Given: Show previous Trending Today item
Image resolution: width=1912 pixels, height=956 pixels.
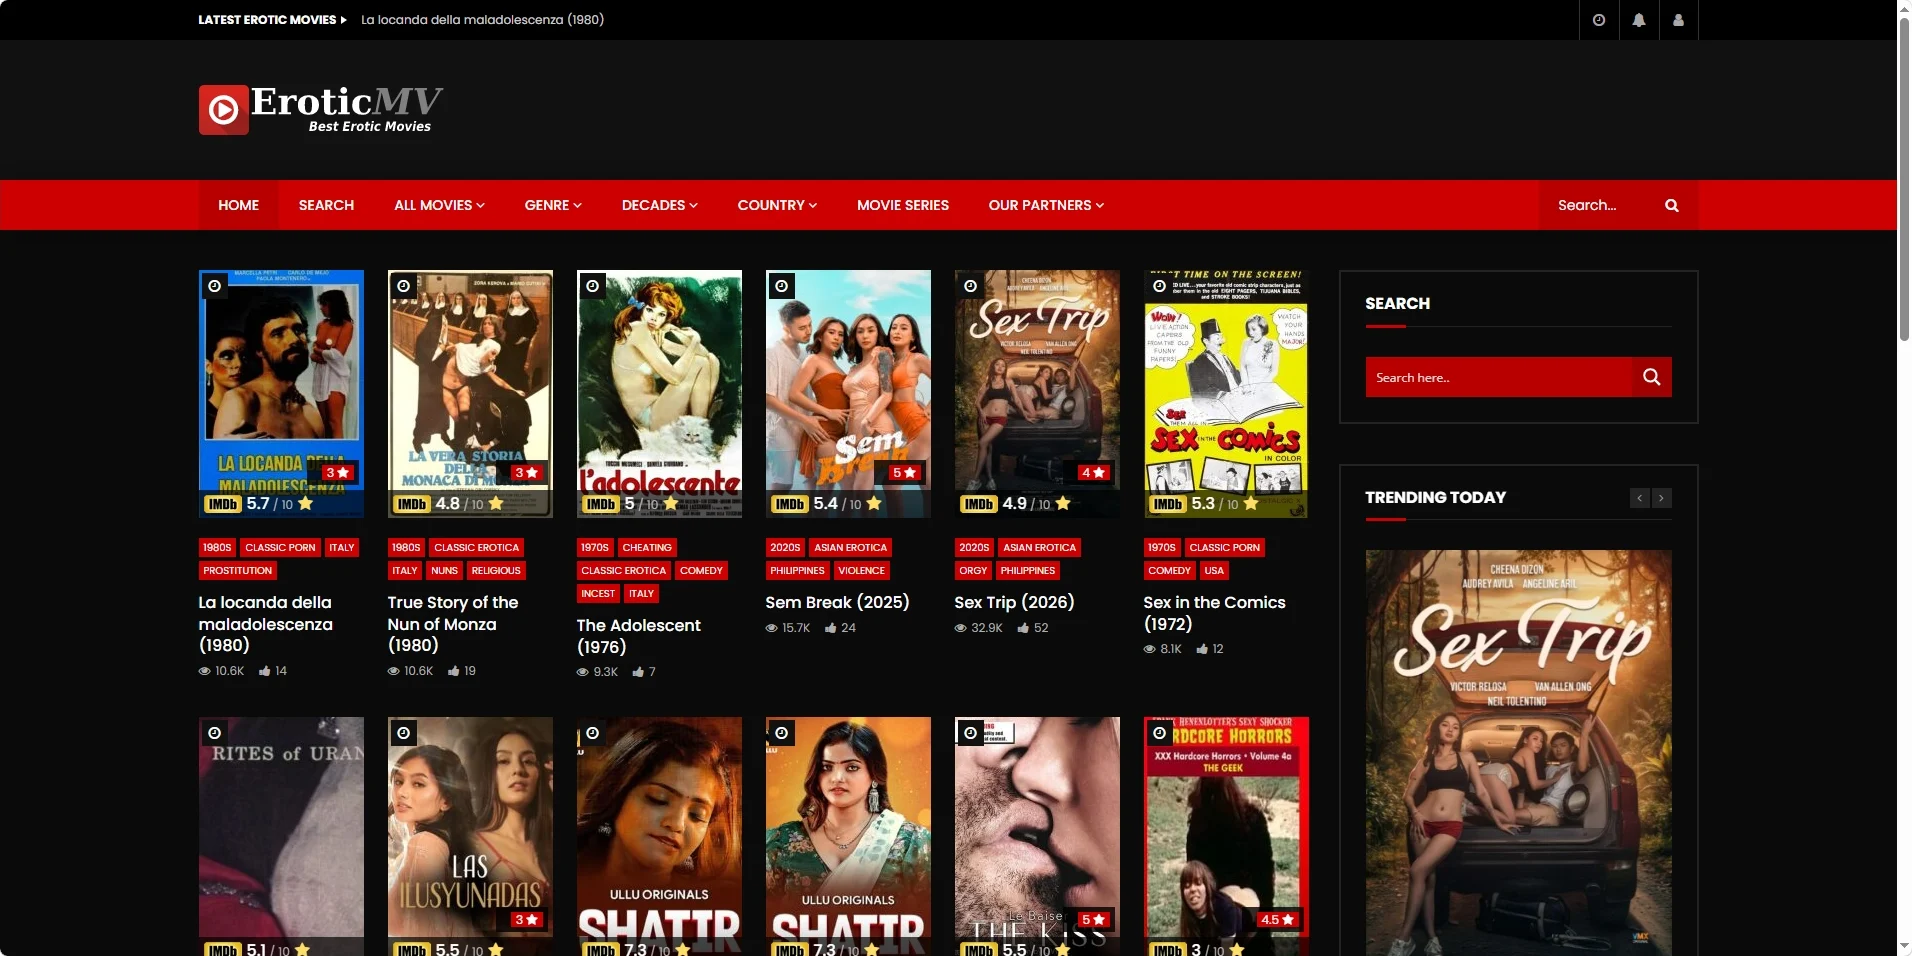Looking at the screenshot, I should [x=1639, y=498].
